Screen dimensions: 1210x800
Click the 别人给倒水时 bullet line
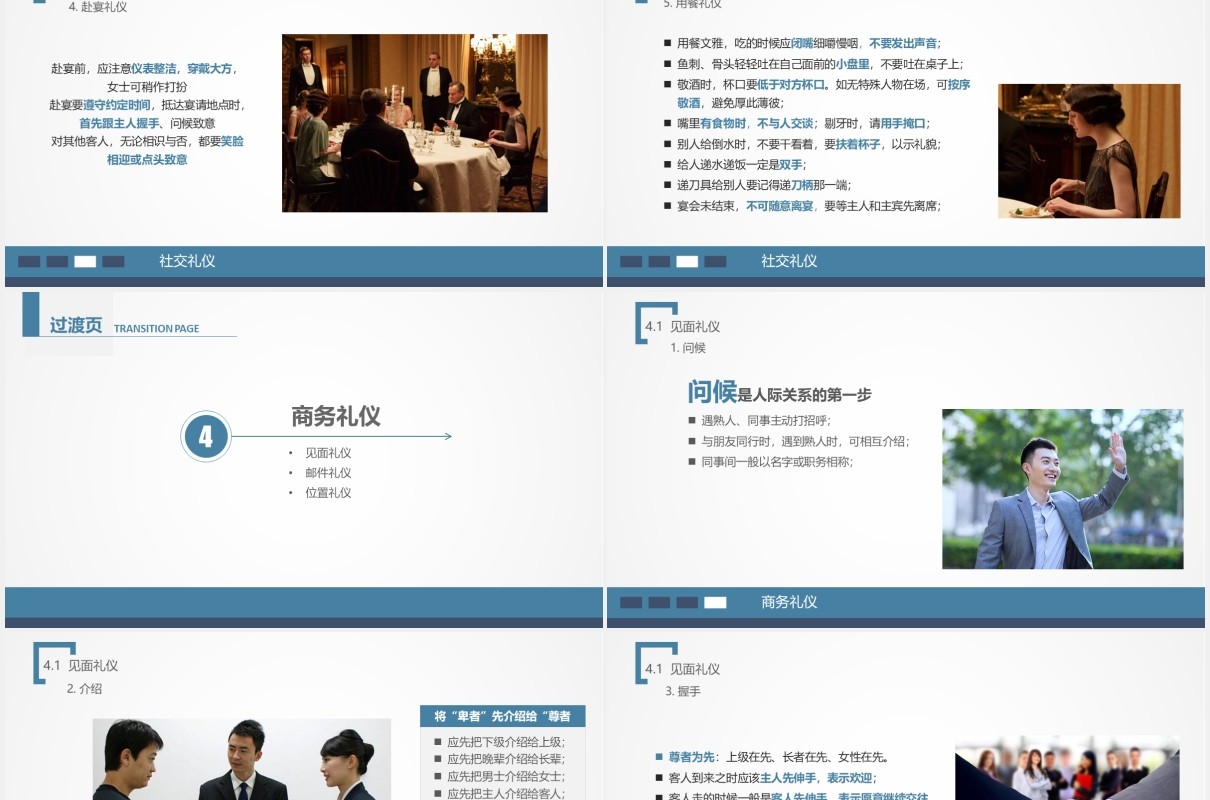pyautogui.click(x=802, y=144)
